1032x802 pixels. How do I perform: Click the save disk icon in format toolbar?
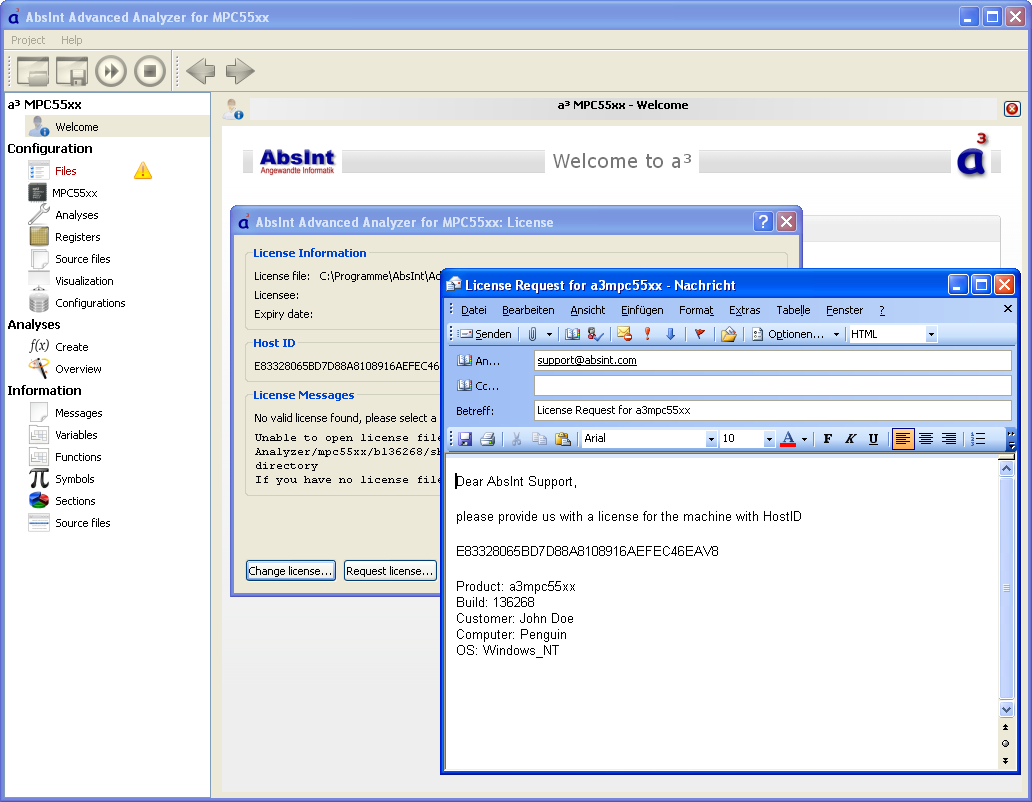(465, 439)
